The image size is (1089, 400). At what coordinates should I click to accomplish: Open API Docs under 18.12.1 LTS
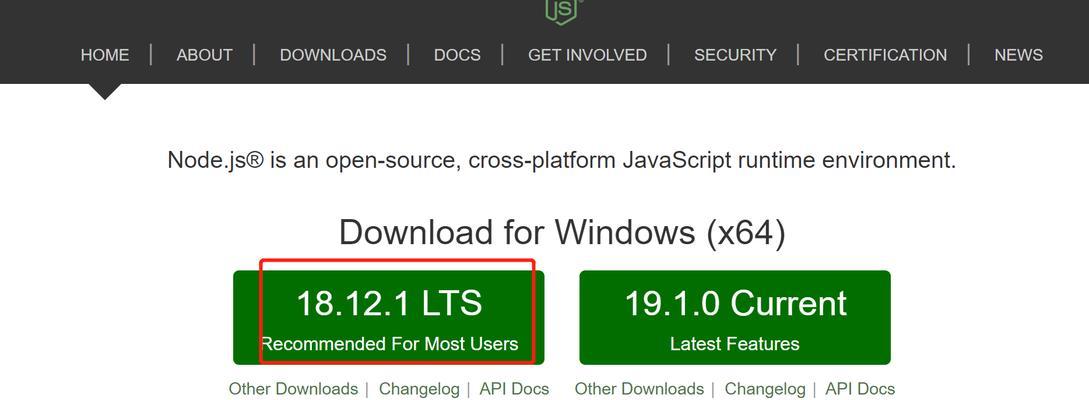tap(514, 389)
